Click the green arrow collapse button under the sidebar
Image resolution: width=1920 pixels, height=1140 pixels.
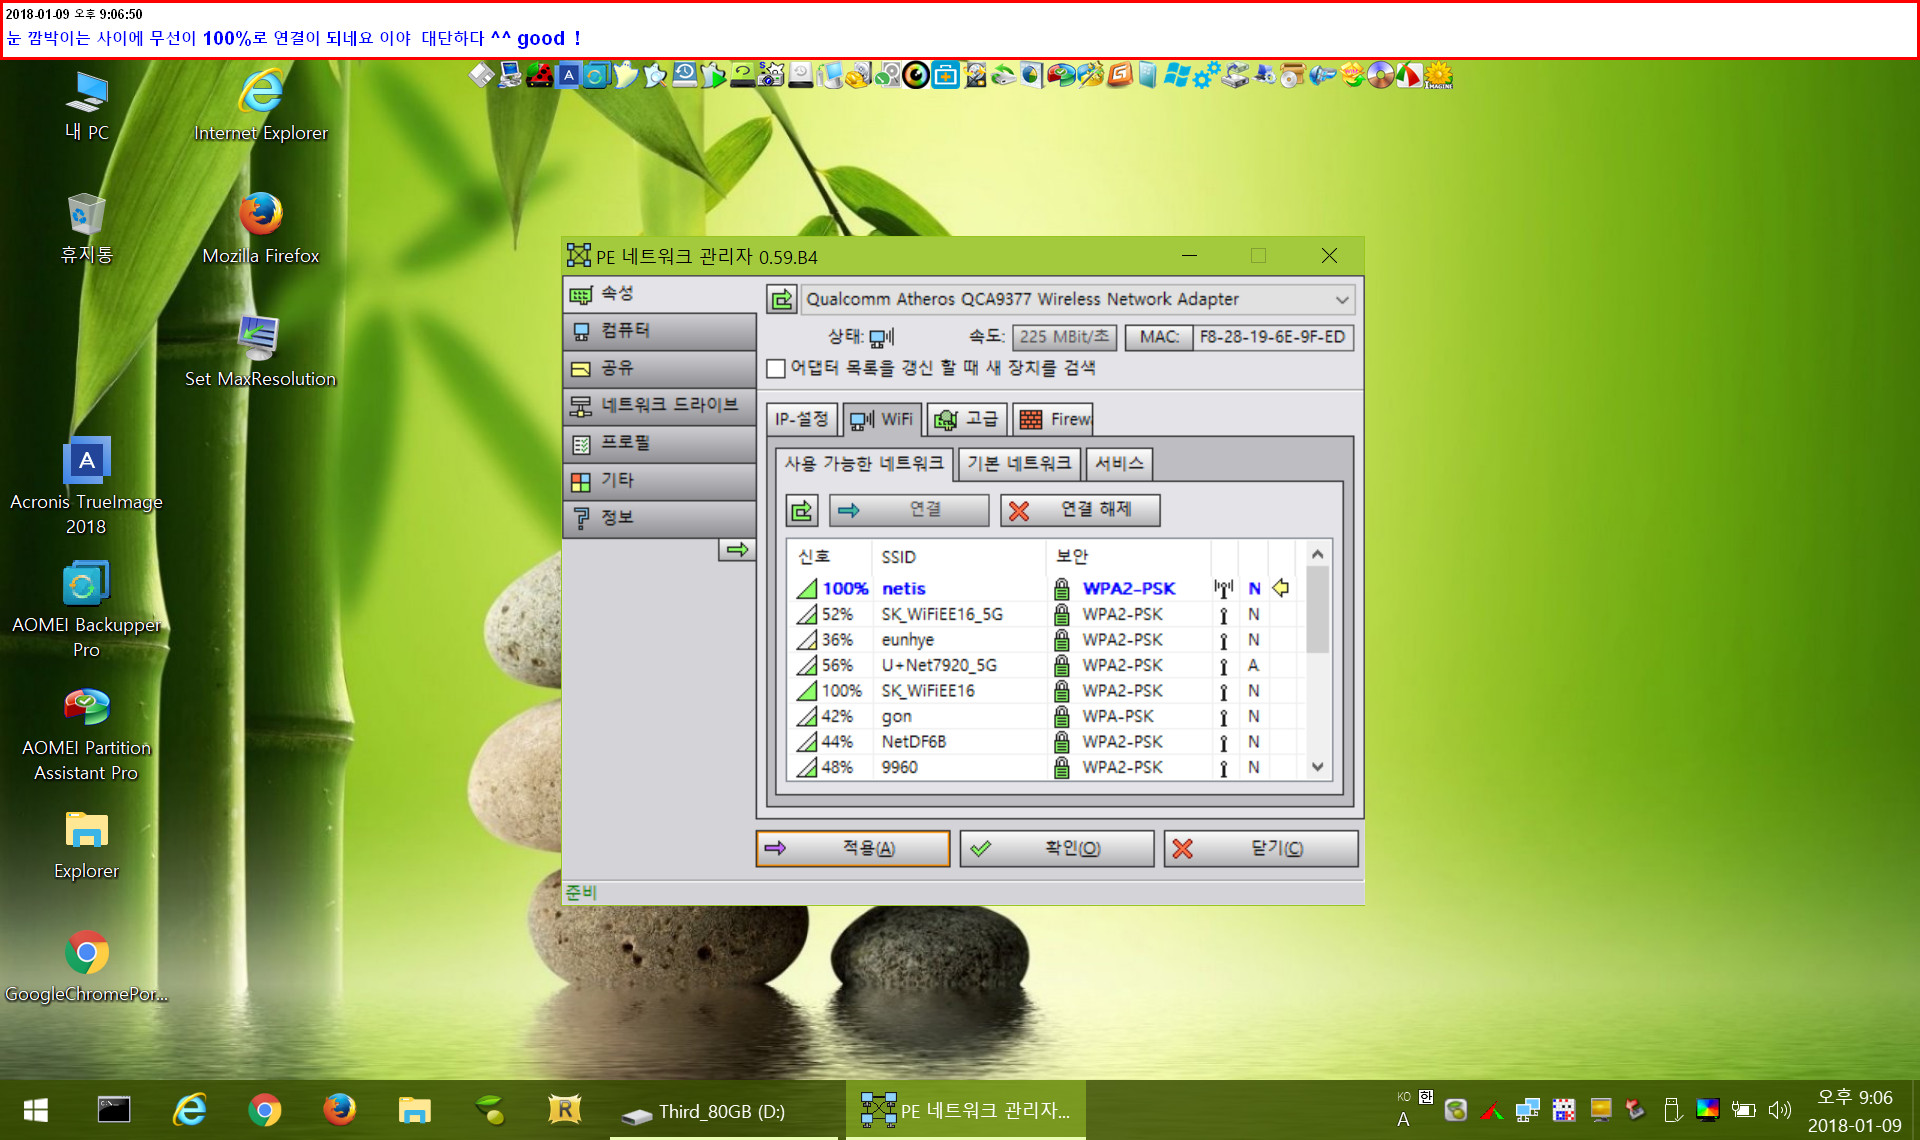point(737,549)
